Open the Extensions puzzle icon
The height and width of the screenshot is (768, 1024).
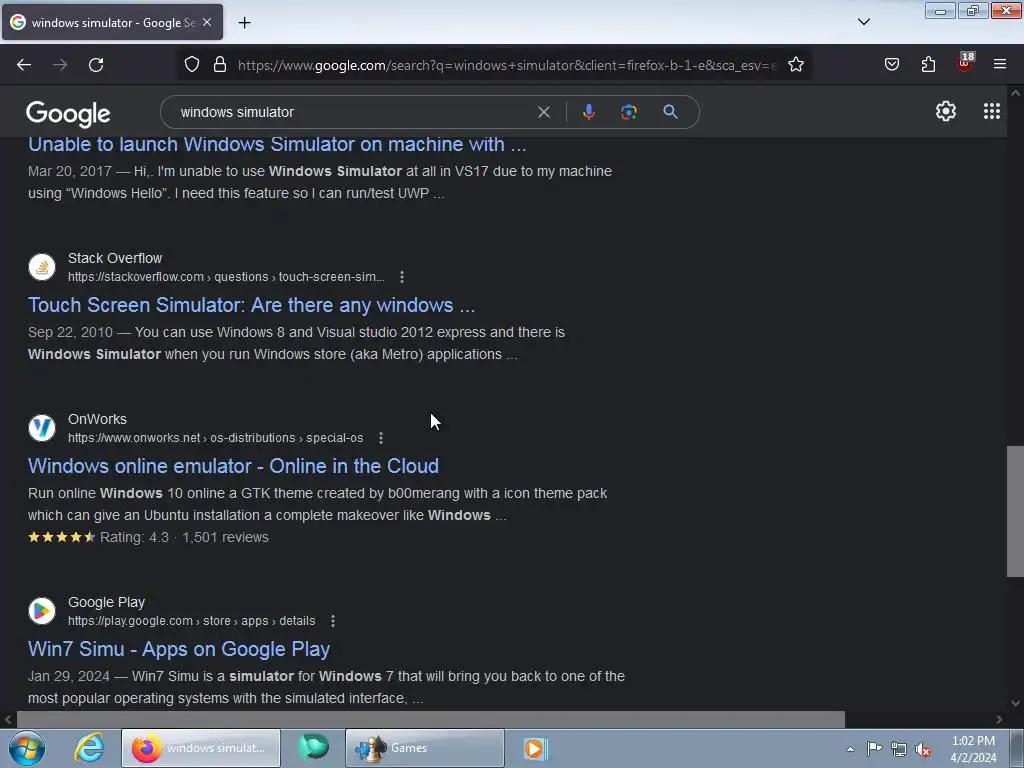(928, 64)
